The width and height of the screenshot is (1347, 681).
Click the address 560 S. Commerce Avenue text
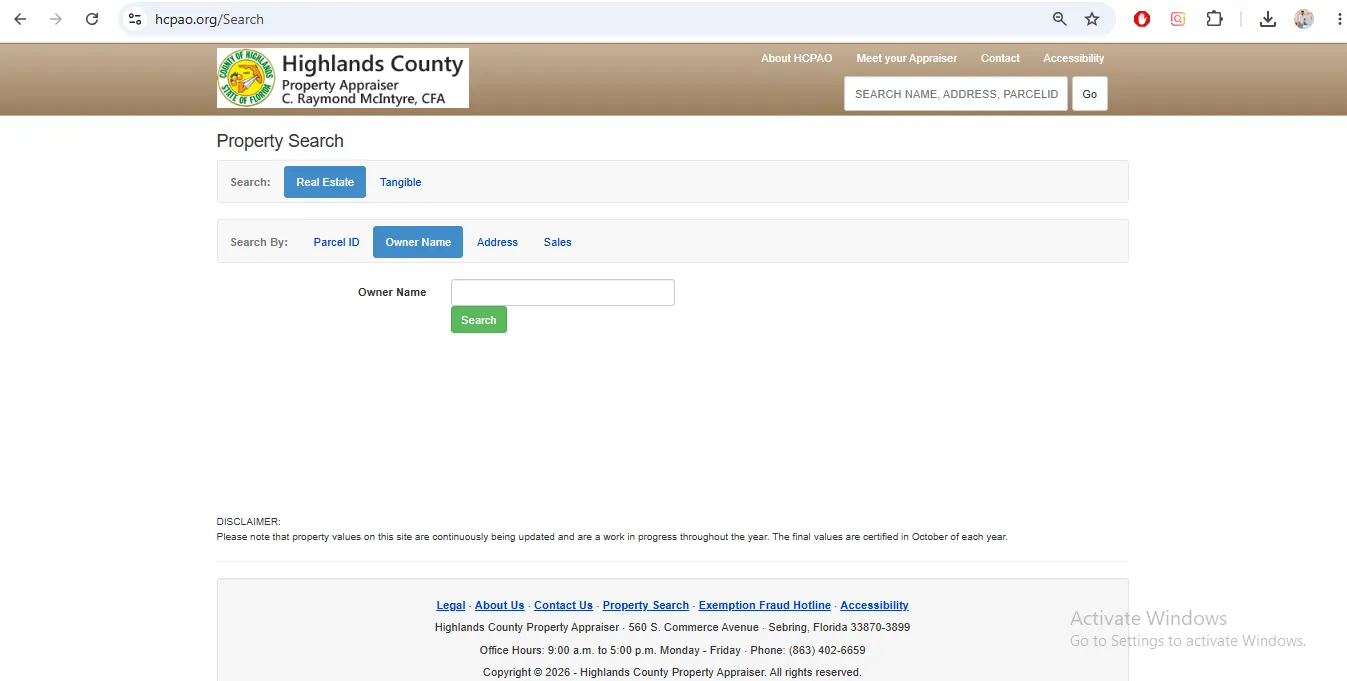pyautogui.click(x=694, y=627)
